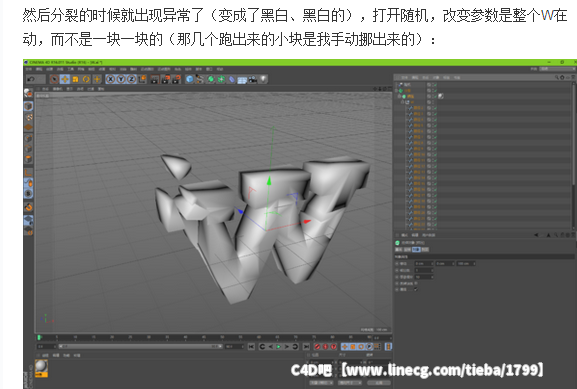The height and width of the screenshot is (389, 577).
Task: Open the layout dropdown at top right
Action: [x=556, y=69]
